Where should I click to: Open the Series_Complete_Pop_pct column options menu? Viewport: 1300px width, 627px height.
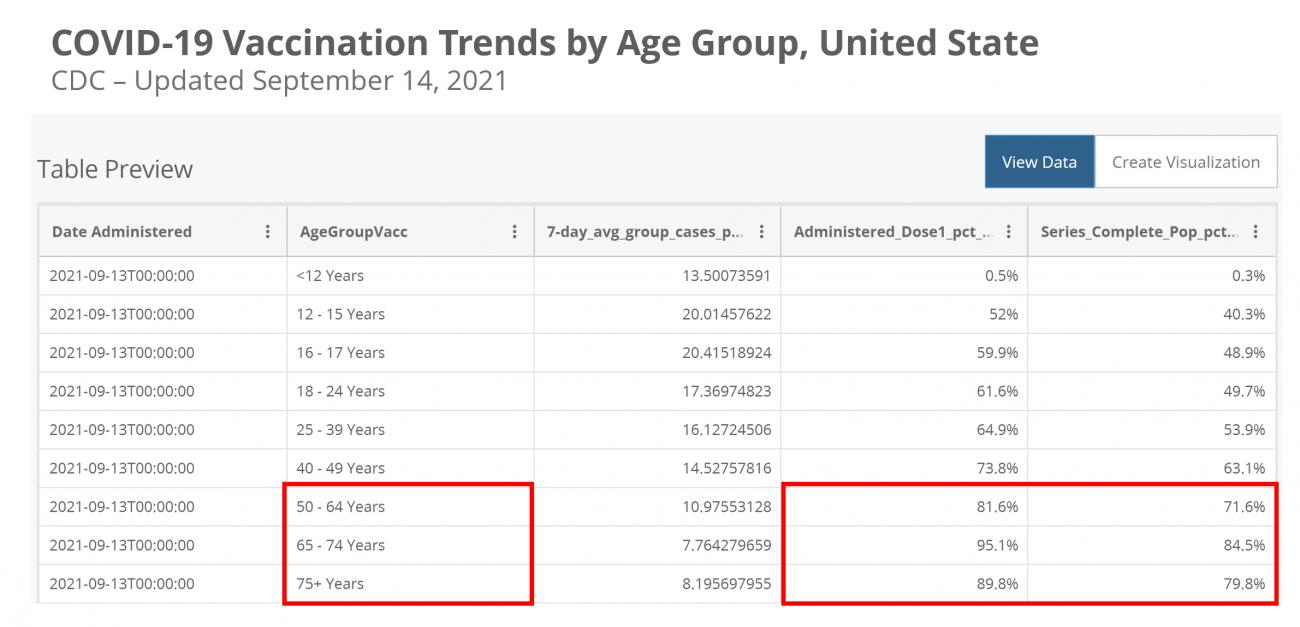1255,231
